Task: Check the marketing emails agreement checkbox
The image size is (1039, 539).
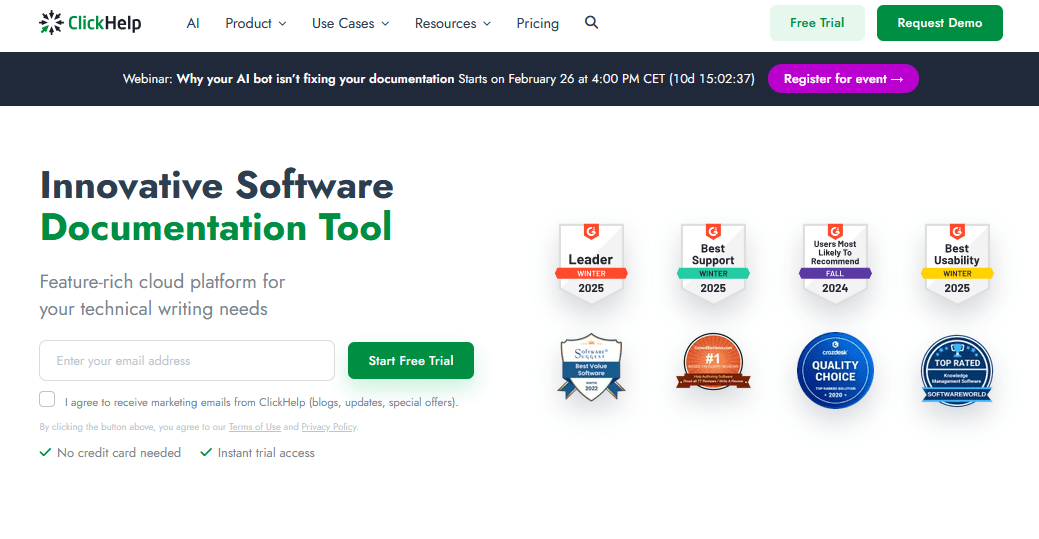Action: pos(47,399)
